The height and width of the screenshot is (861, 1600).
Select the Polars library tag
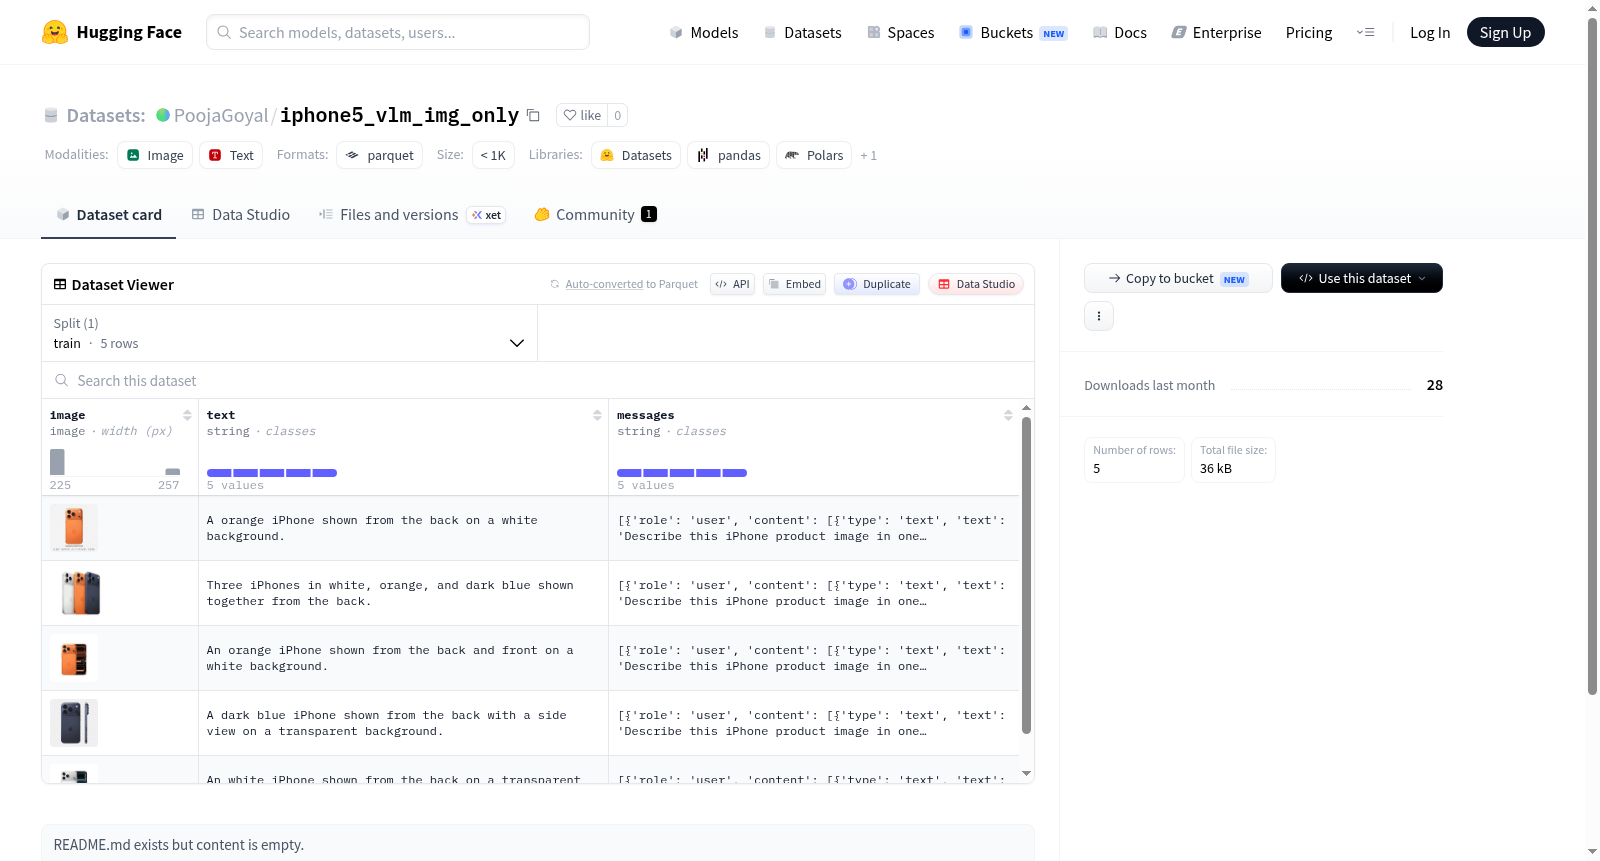(814, 155)
